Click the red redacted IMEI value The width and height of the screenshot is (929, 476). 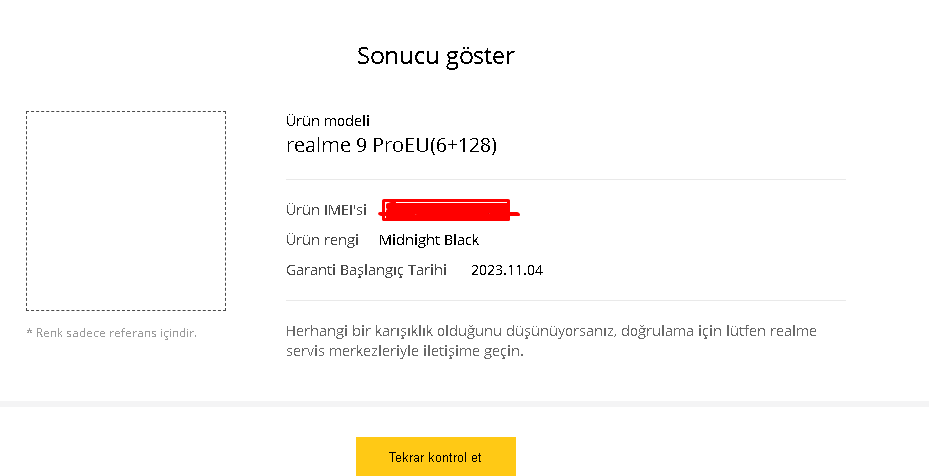click(x=447, y=210)
